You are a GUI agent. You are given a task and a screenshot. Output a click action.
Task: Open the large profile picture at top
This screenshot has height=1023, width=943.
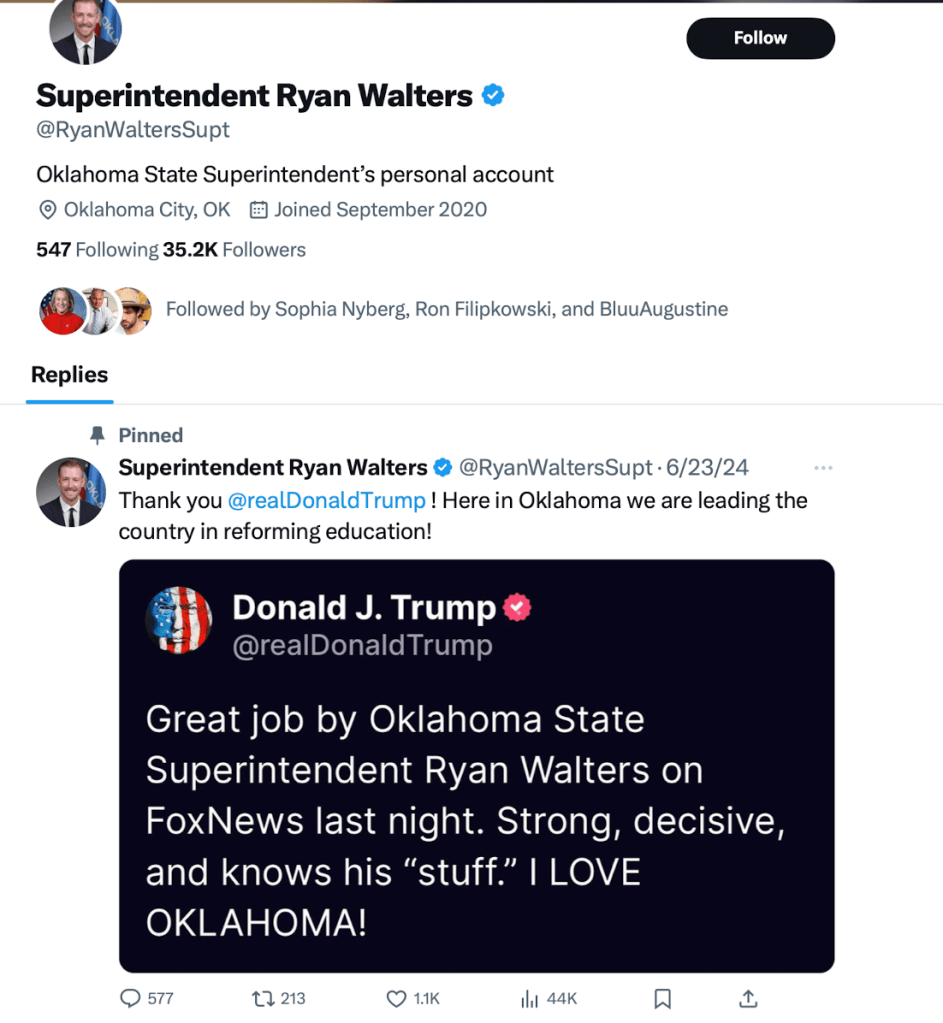click(85, 30)
